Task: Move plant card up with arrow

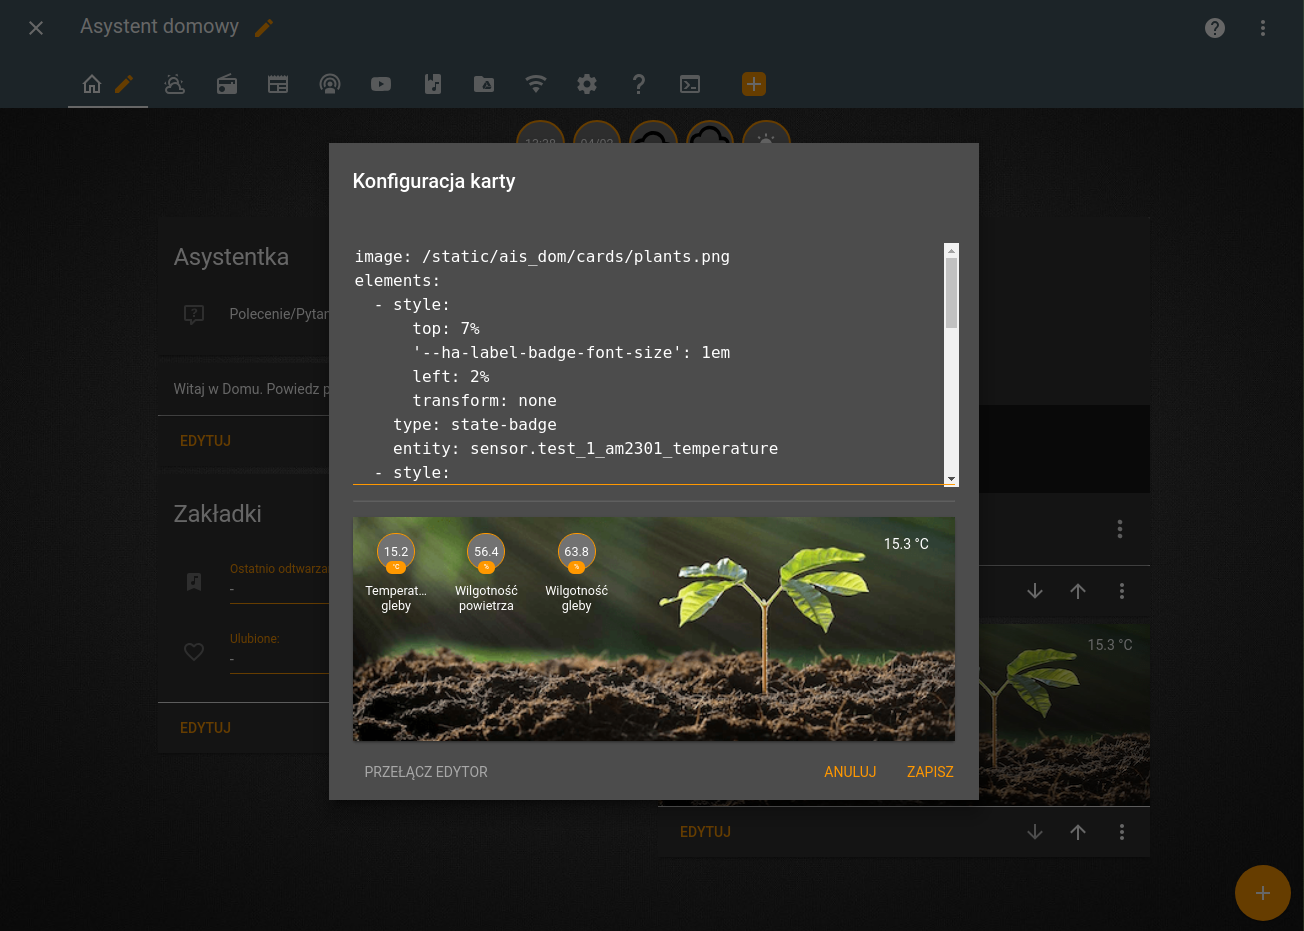Action: coord(1078,832)
